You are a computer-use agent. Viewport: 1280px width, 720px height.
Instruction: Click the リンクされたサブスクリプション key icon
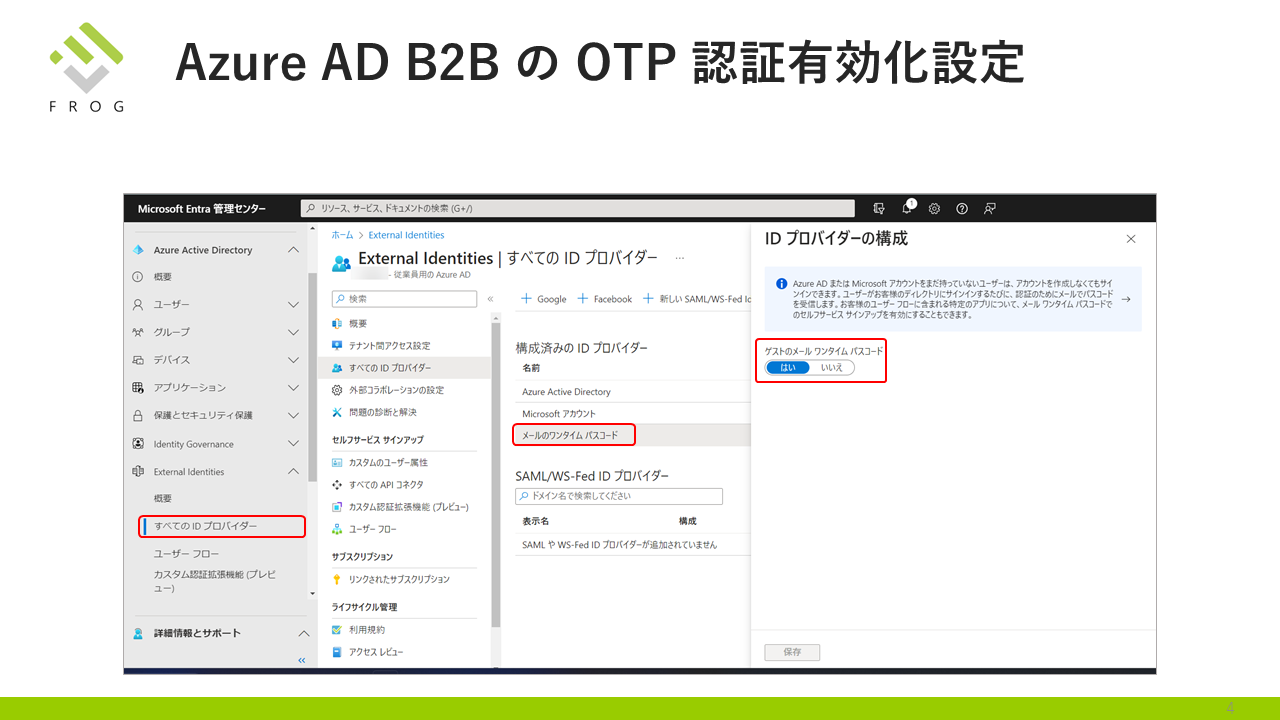pyautogui.click(x=337, y=580)
